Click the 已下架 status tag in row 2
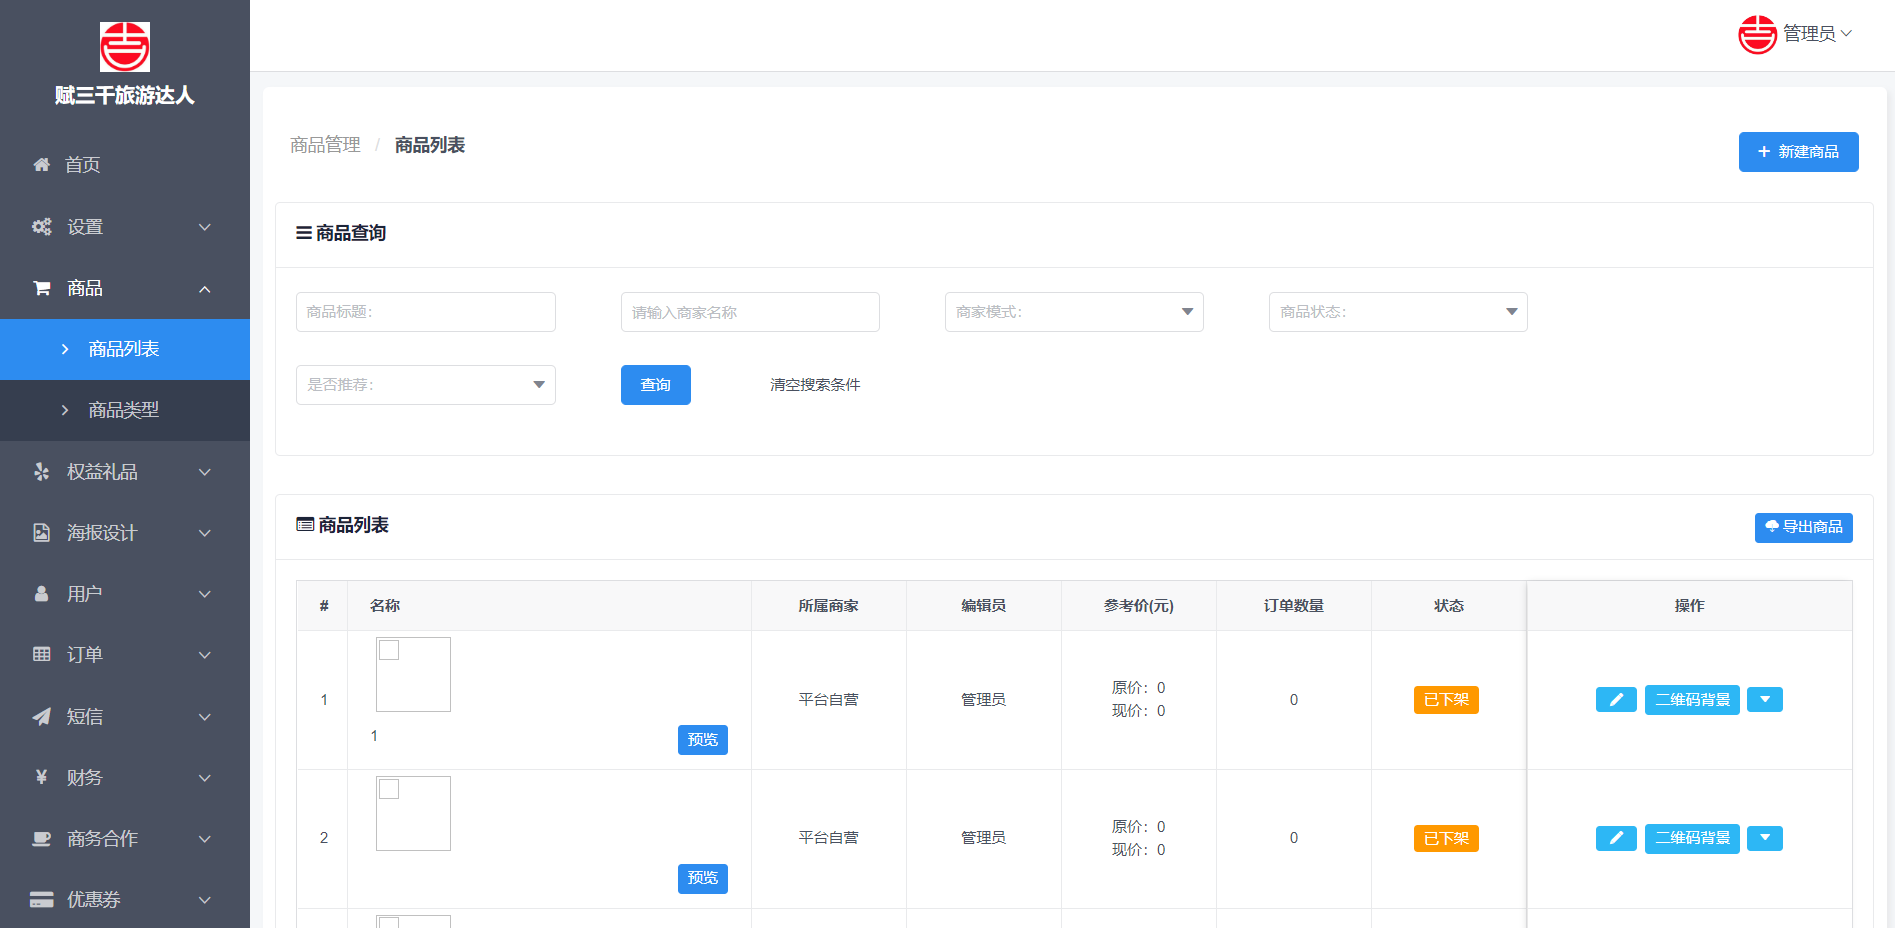This screenshot has height=928, width=1895. click(1446, 838)
